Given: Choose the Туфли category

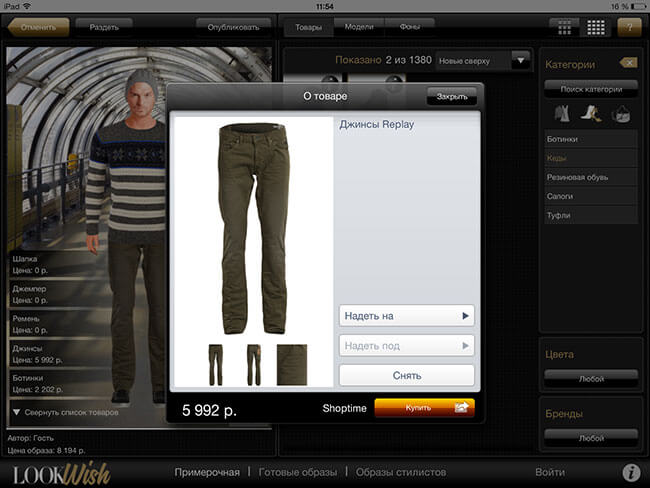Looking at the screenshot, I should 591,215.
